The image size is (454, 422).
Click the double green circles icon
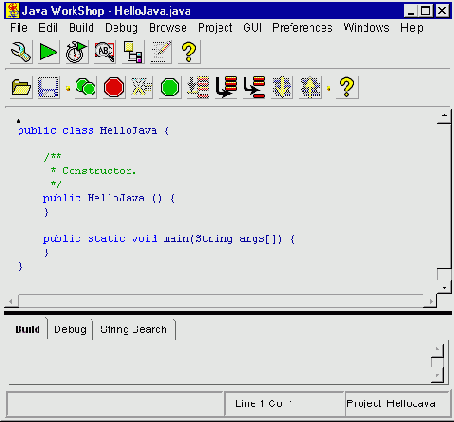(x=86, y=87)
